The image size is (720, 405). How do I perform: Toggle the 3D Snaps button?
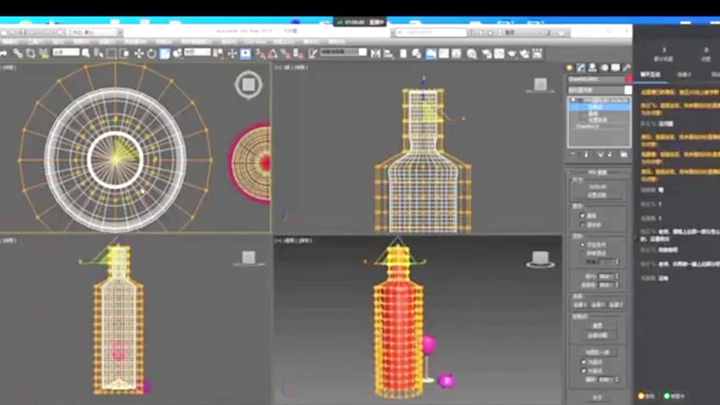260,54
